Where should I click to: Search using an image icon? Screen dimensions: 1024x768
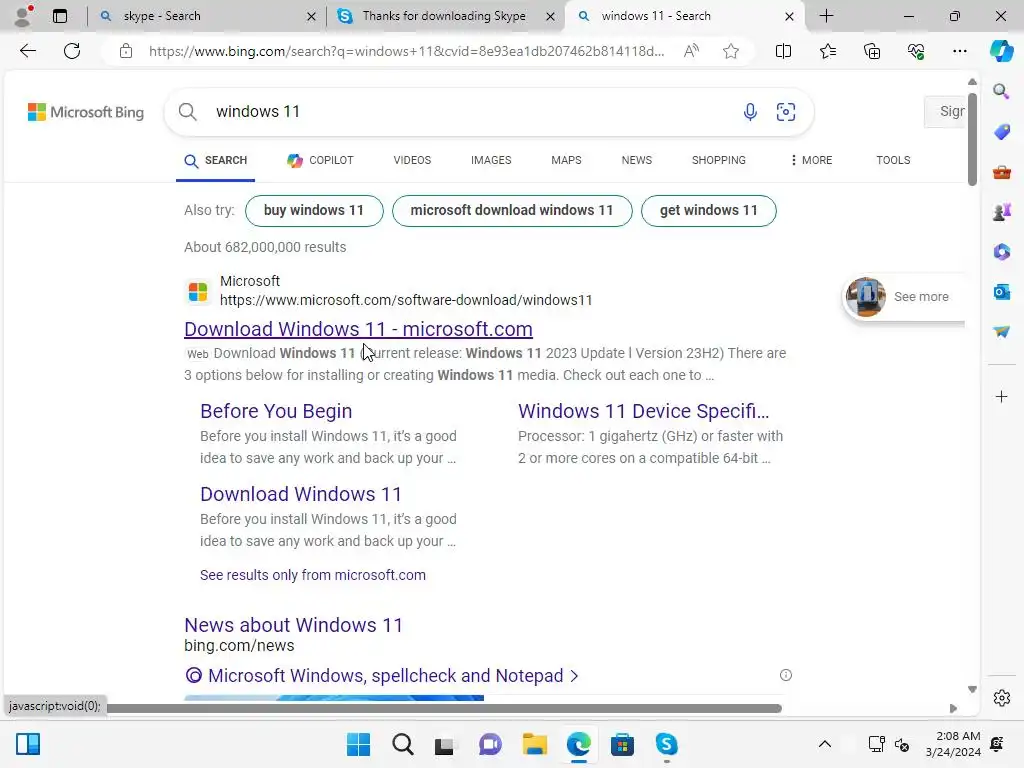[786, 112]
